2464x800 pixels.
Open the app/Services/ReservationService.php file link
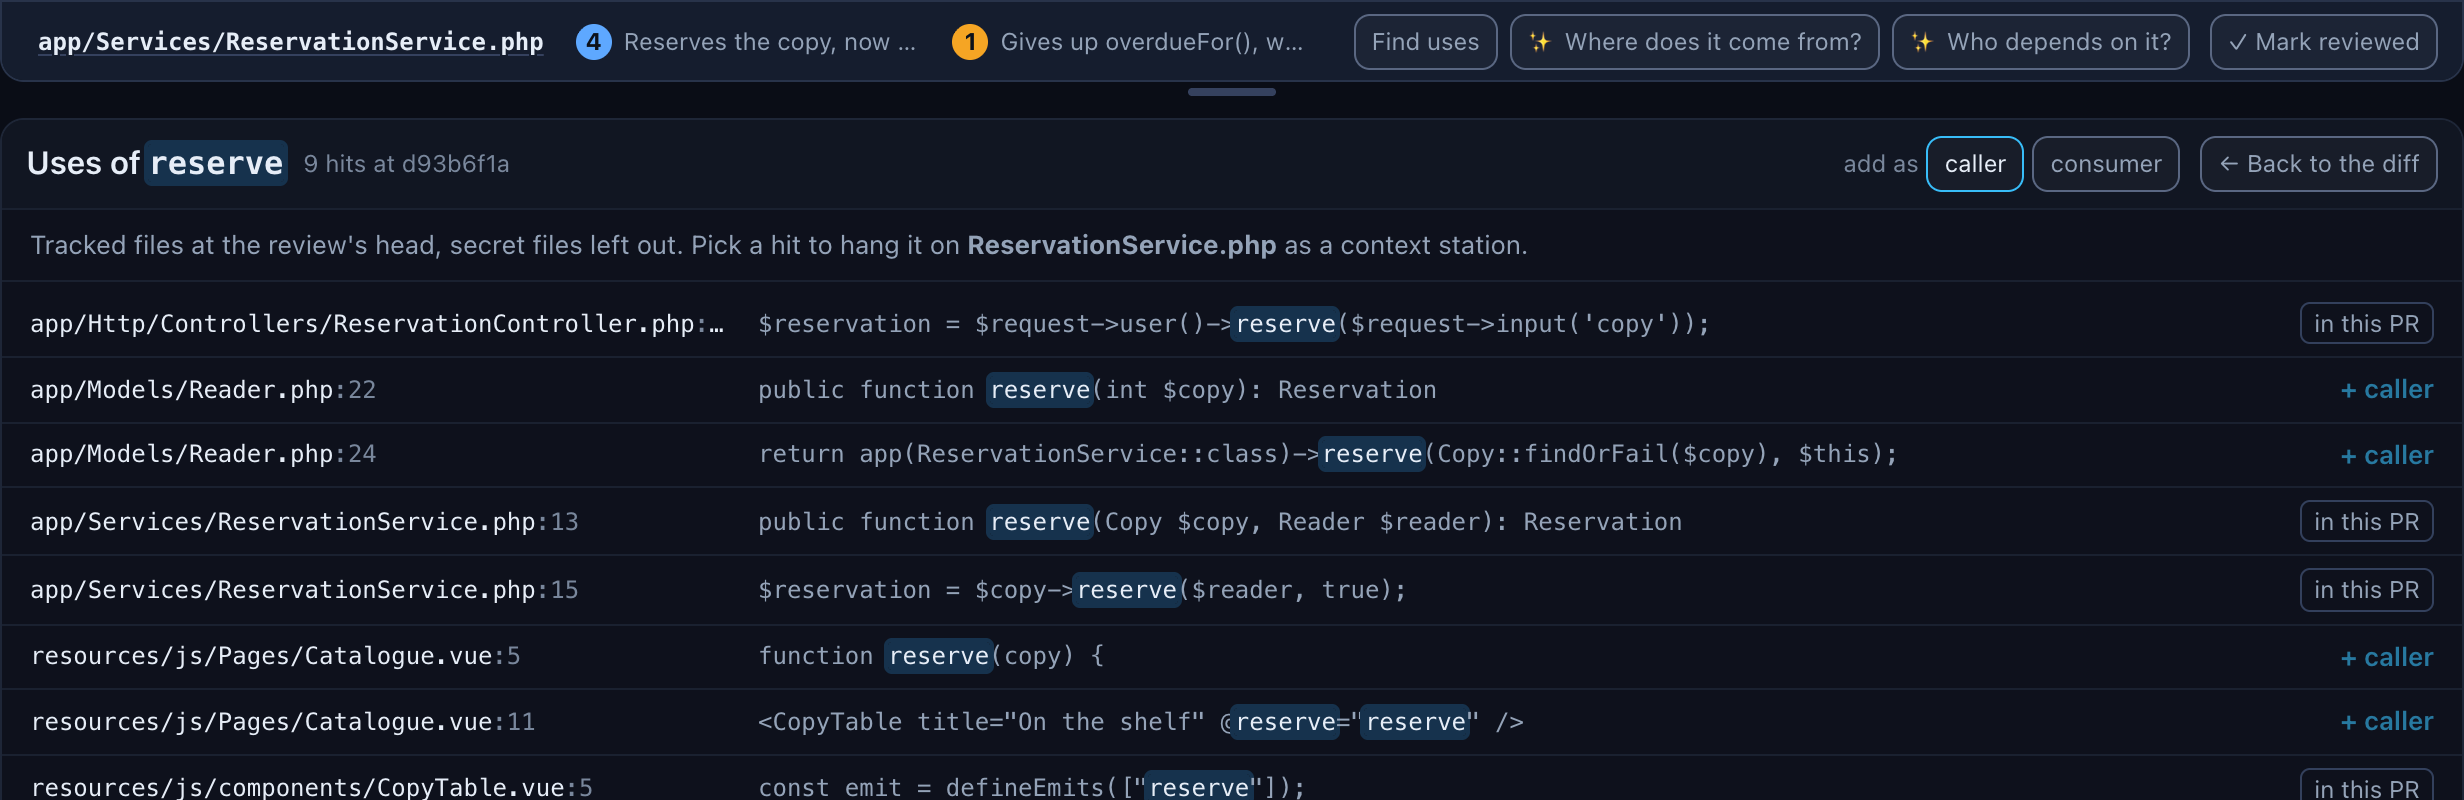290,42
